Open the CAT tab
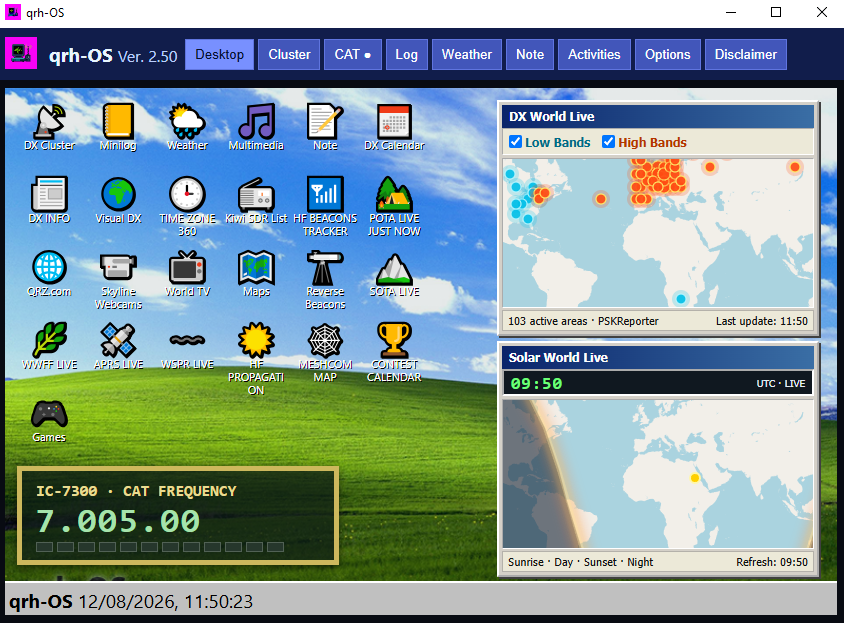844x623 pixels. point(353,54)
